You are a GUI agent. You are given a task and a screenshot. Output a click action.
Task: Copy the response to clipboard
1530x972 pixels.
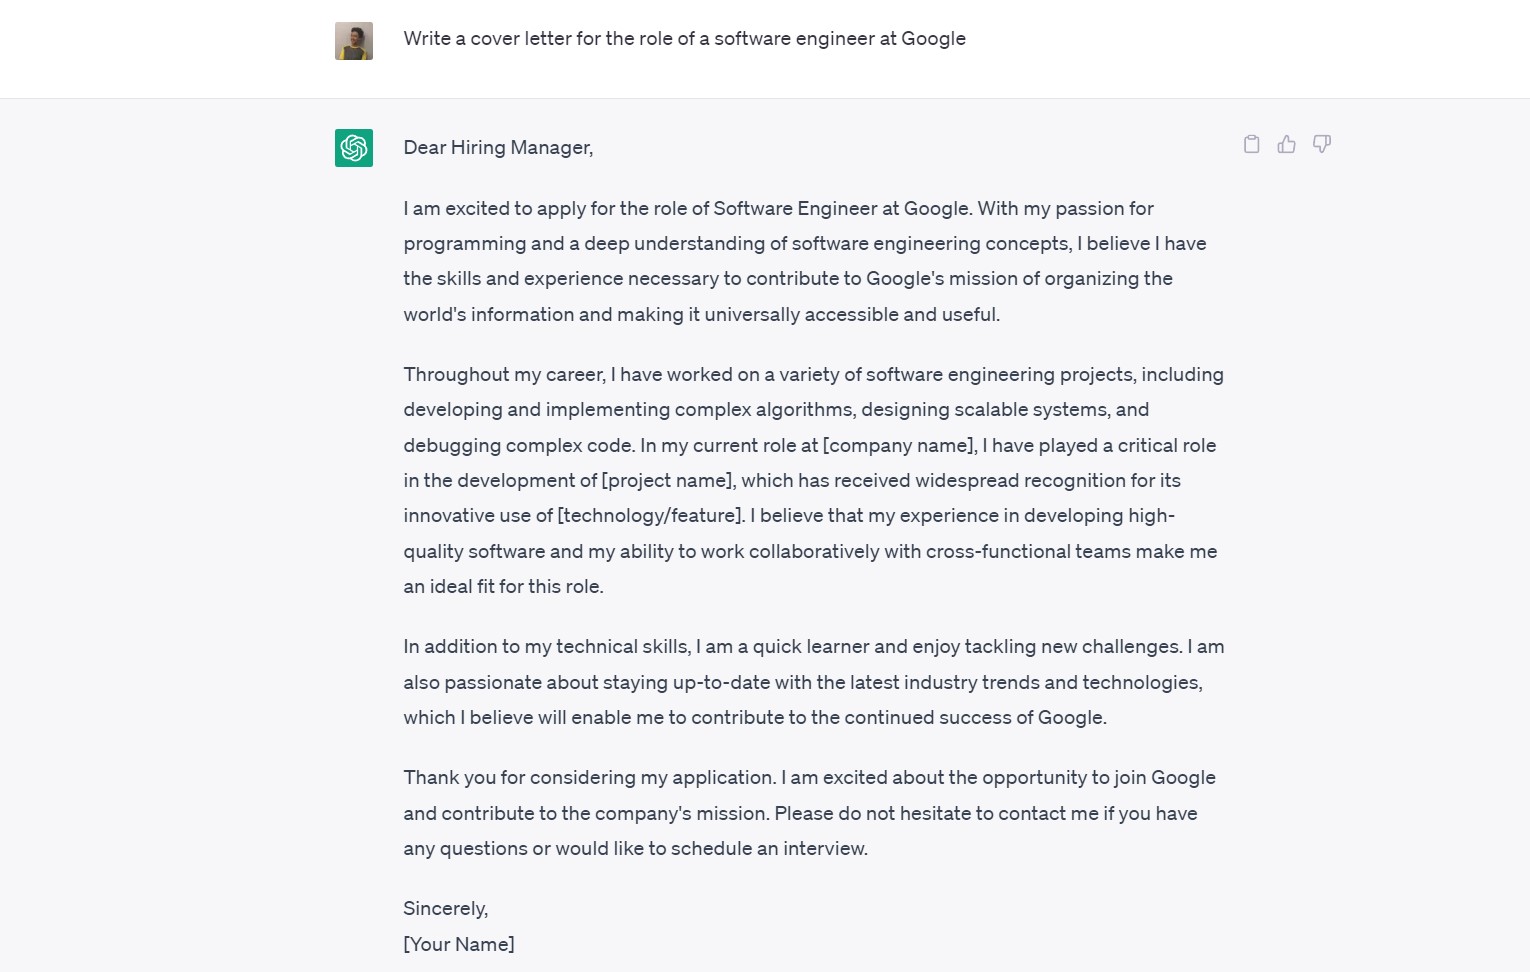(1251, 144)
